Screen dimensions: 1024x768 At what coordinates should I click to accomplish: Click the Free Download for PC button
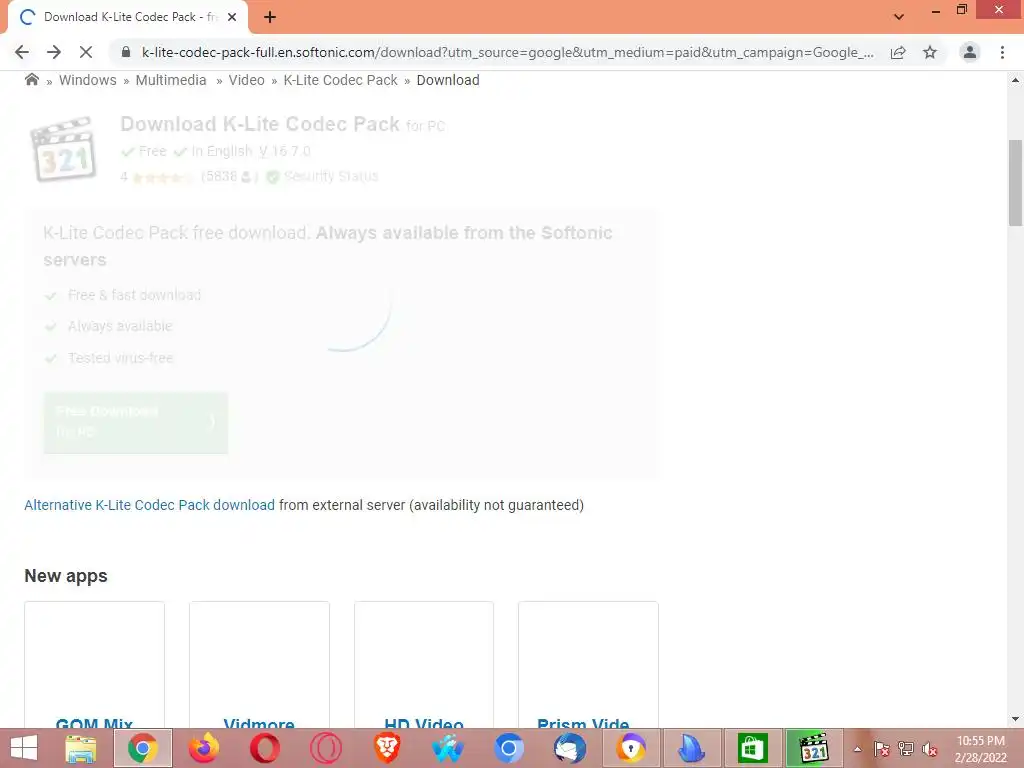[136, 423]
